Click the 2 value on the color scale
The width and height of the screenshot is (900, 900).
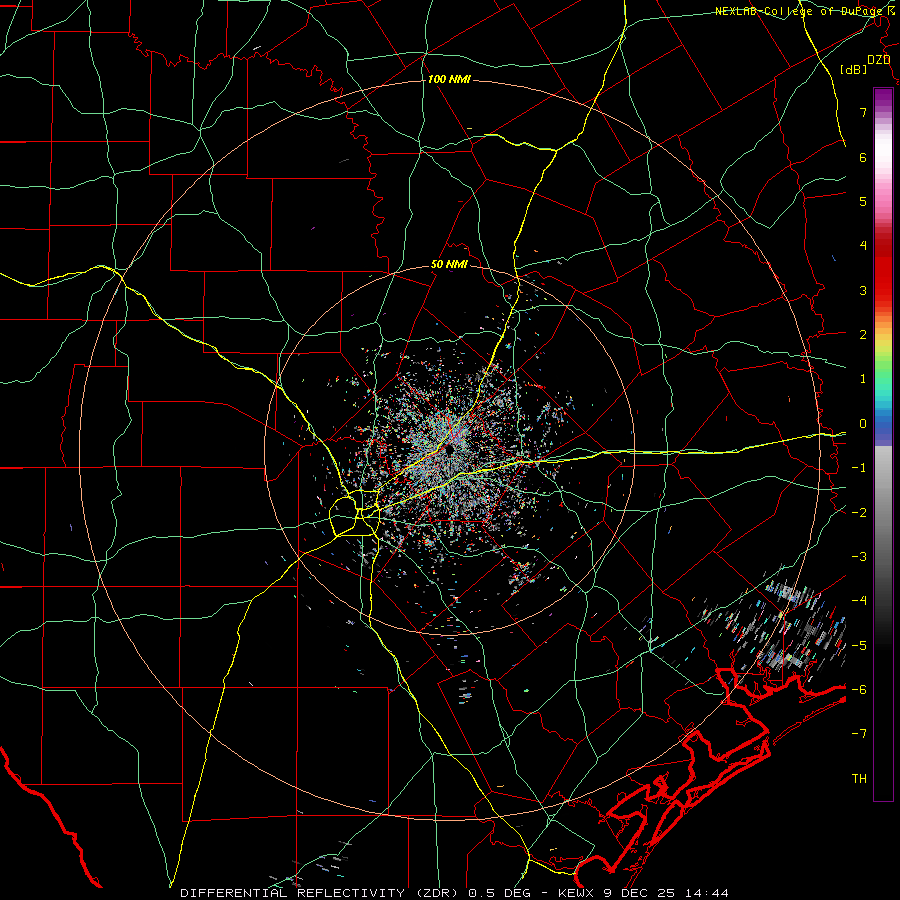coord(863,335)
